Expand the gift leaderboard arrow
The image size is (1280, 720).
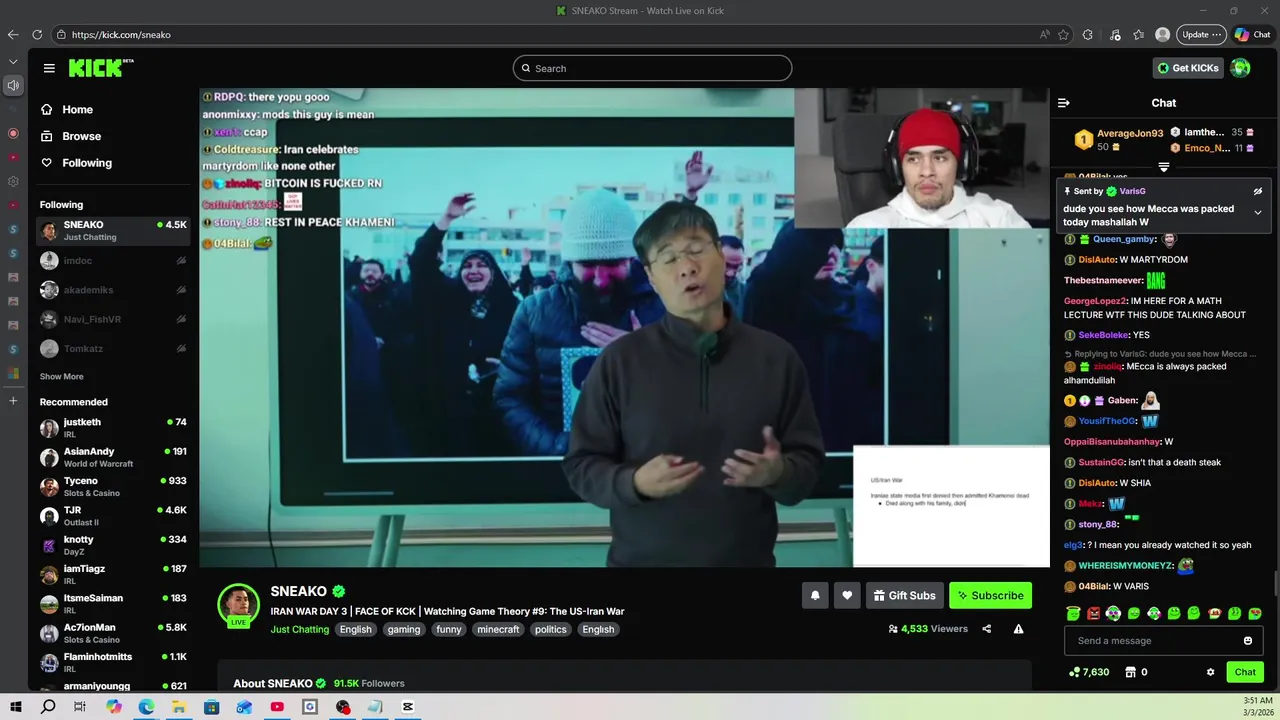pos(1164,167)
